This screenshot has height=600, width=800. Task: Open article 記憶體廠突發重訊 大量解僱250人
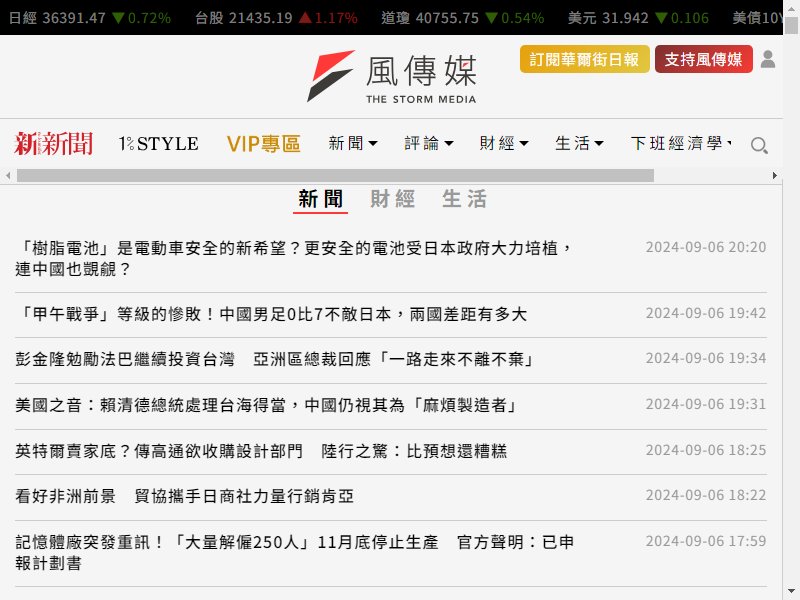[x=295, y=553]
